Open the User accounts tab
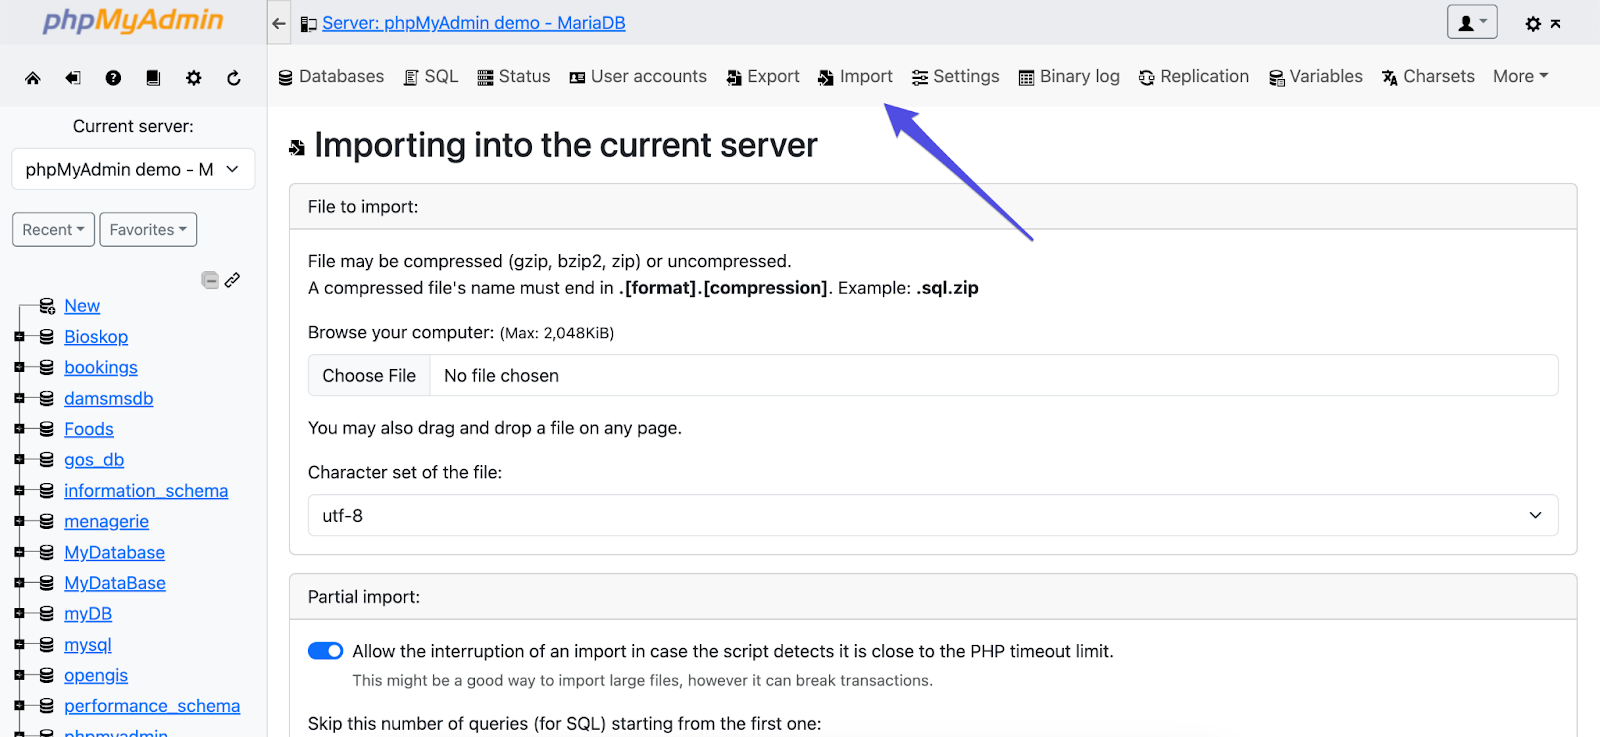Viewport: 1600px width, 737px height. tap(638, 76)
